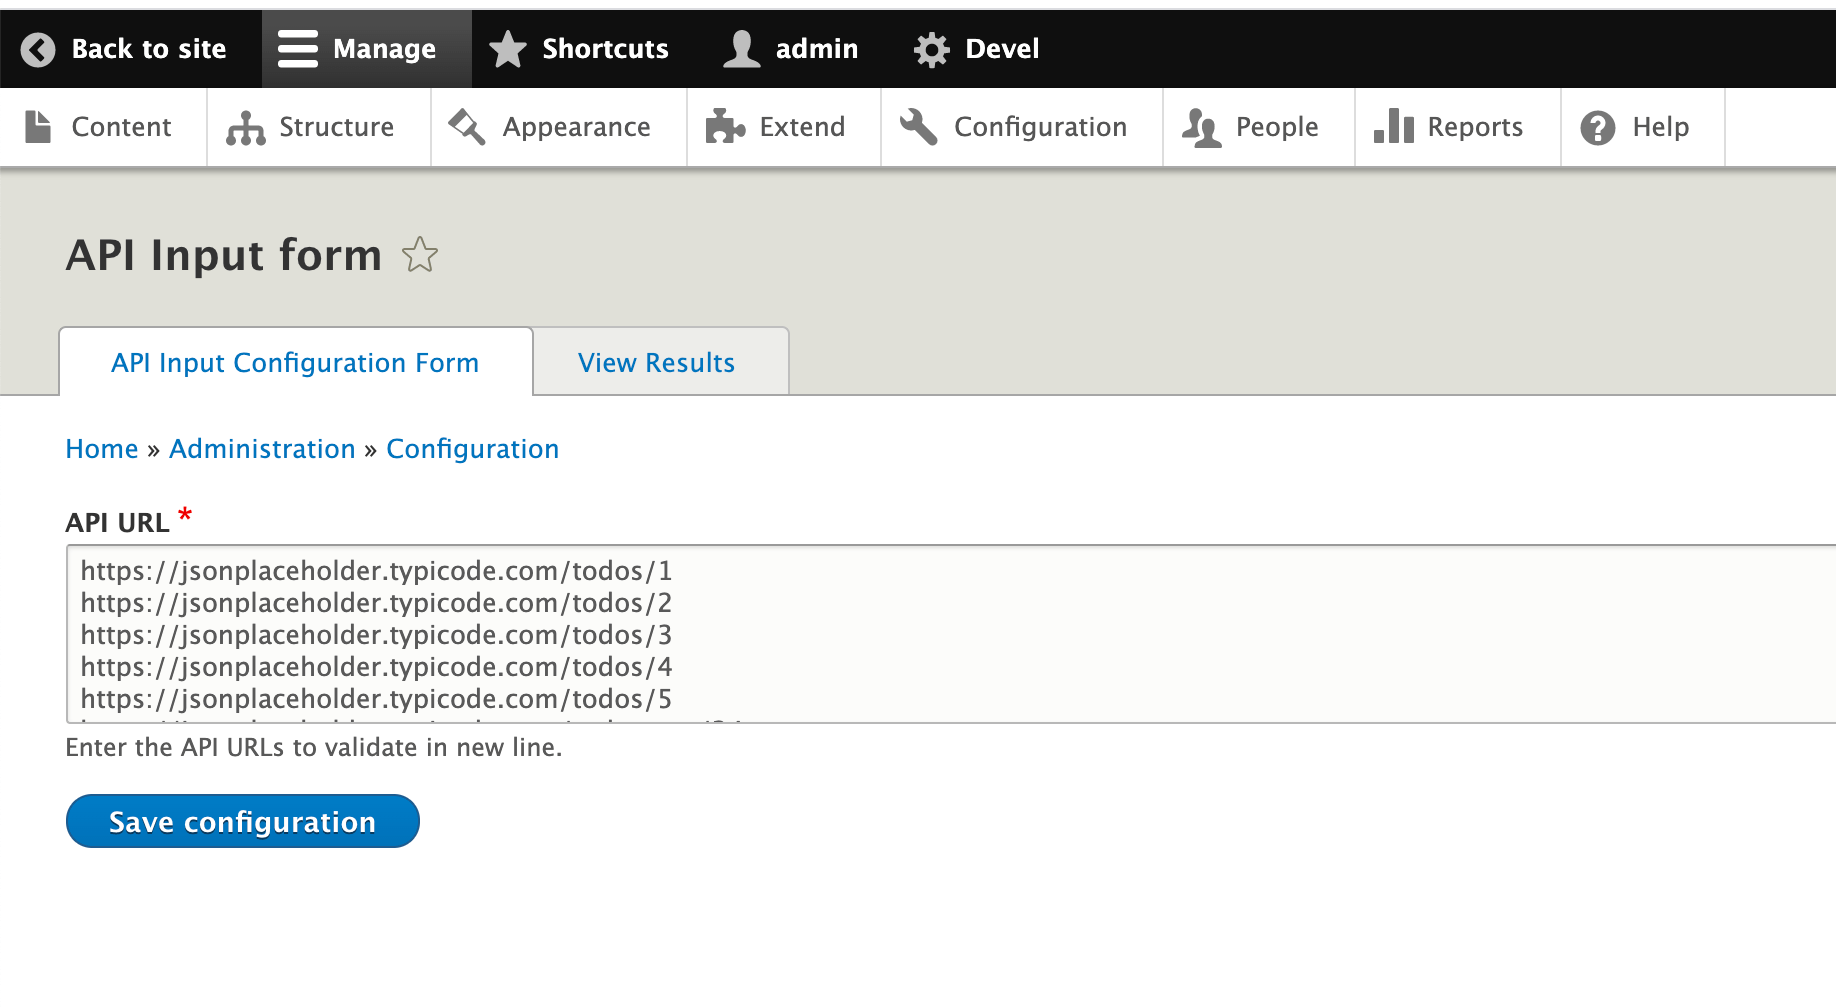Click the Structure hierarchy icon
The height and width of the screenshot is (1008, 1836).
pos(246,128)
